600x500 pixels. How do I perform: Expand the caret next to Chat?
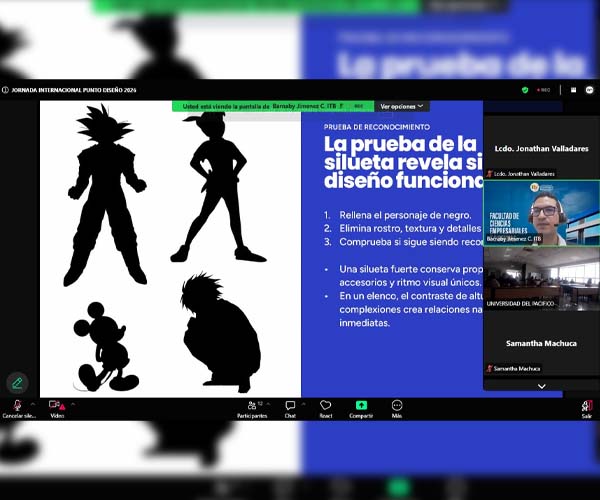(303, 404)
